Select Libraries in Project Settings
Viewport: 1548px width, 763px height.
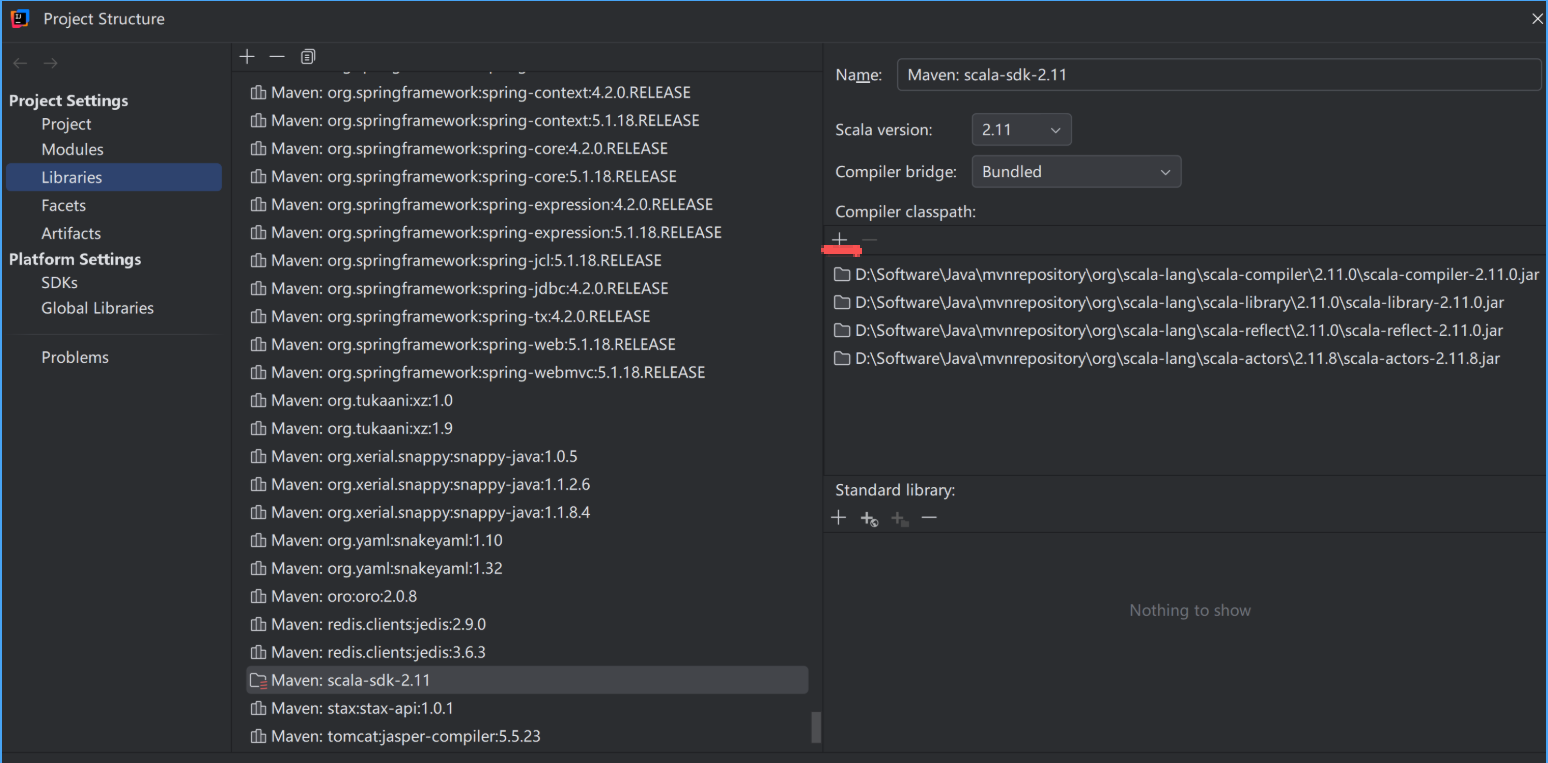(114, 177)
